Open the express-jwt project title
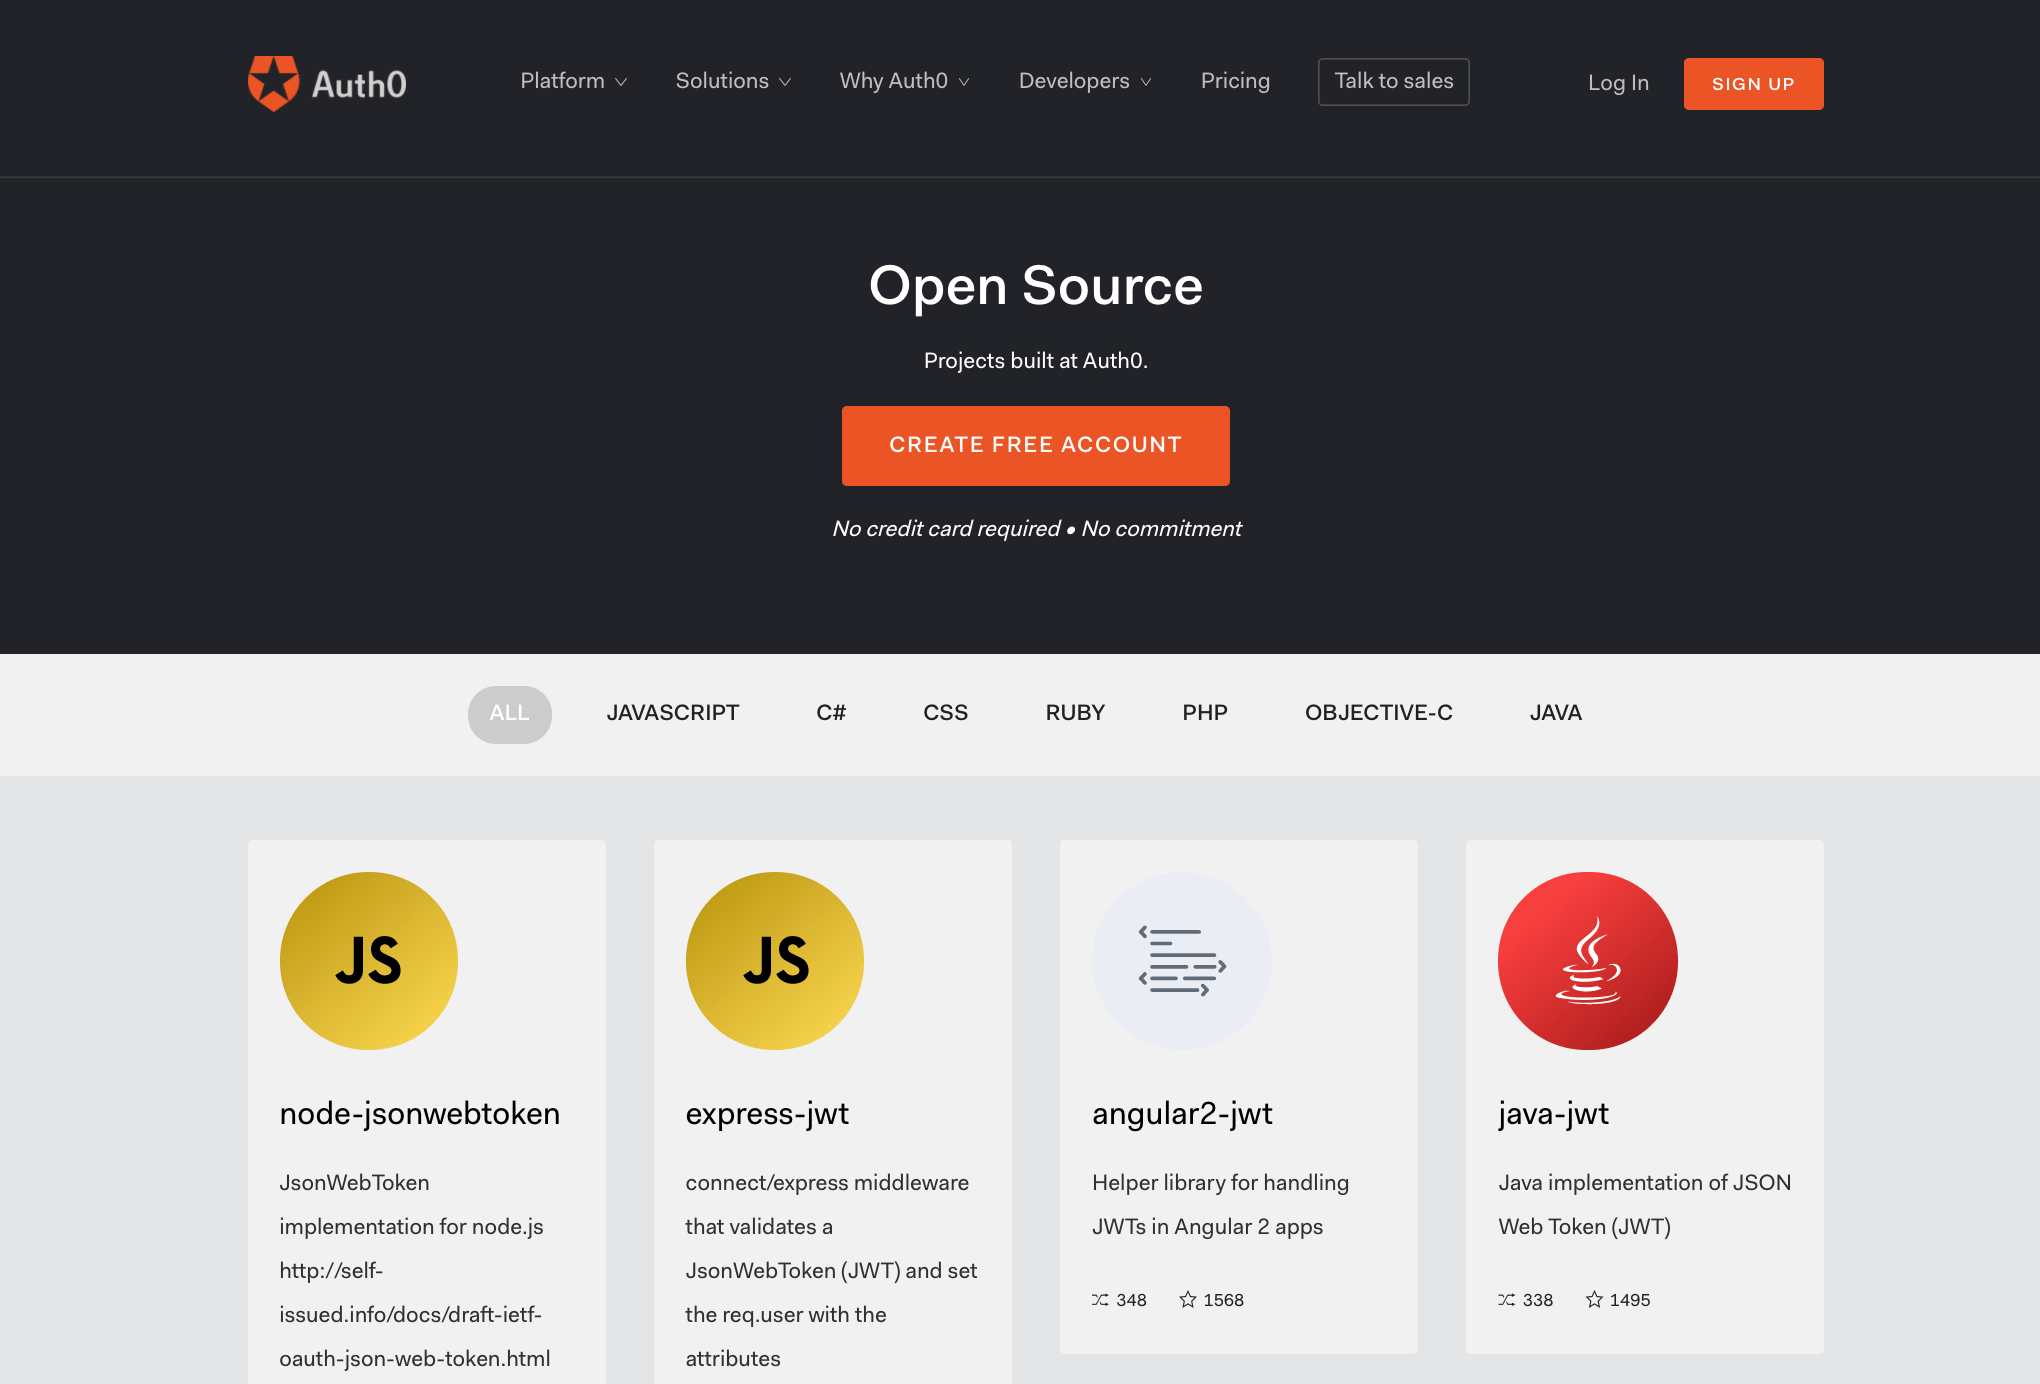Image resolution: width=2040 pixels, height=1384 pixels. click(x=767, y=1114)
